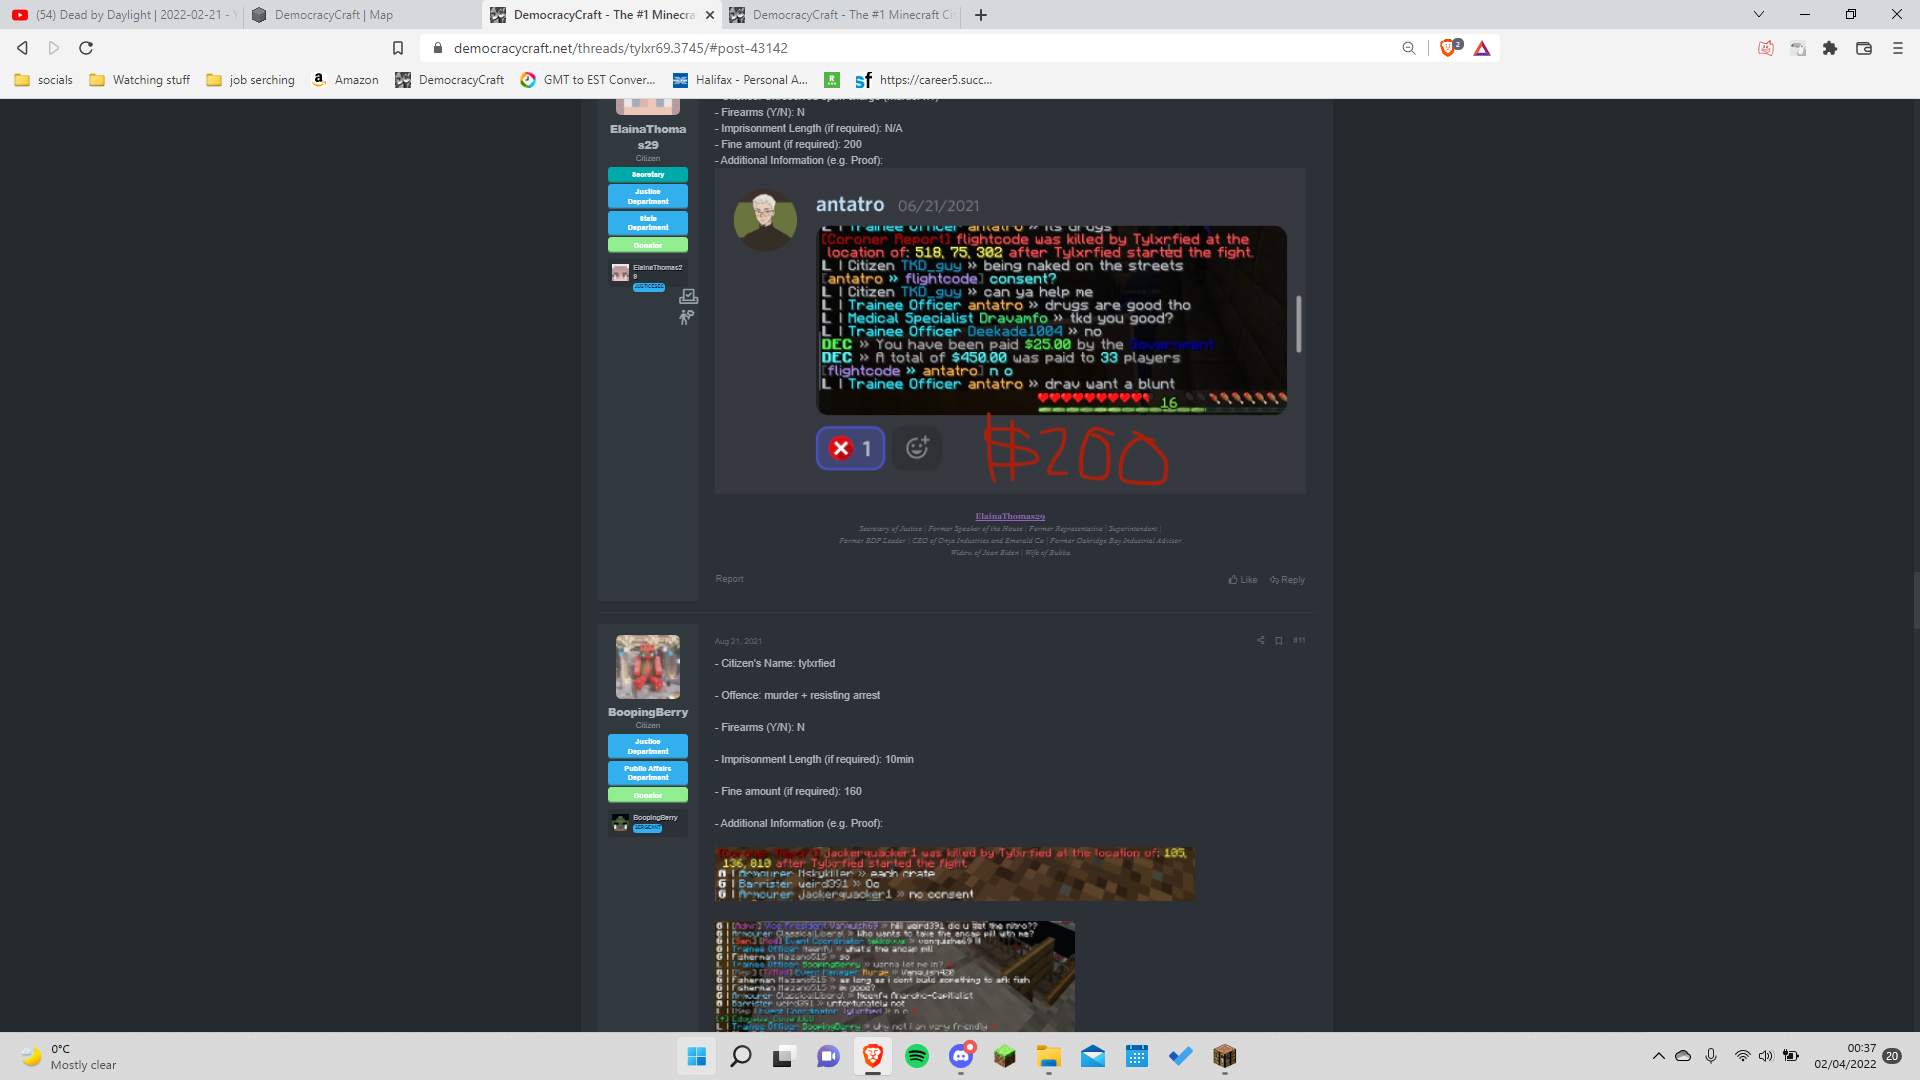The width and height of the screenshot is (1920, 1080).
Task: Bookmark this page icon
Action: click(x=398, y=48)
